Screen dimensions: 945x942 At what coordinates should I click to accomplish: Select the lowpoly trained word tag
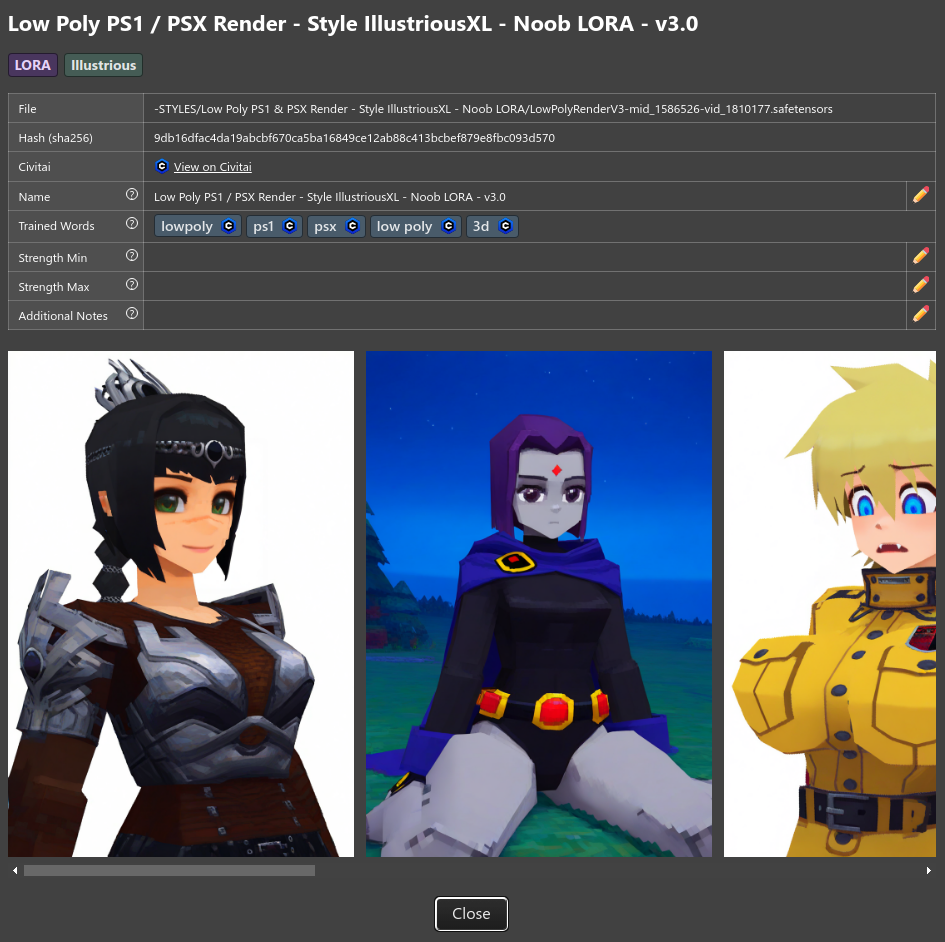[198, 226]
